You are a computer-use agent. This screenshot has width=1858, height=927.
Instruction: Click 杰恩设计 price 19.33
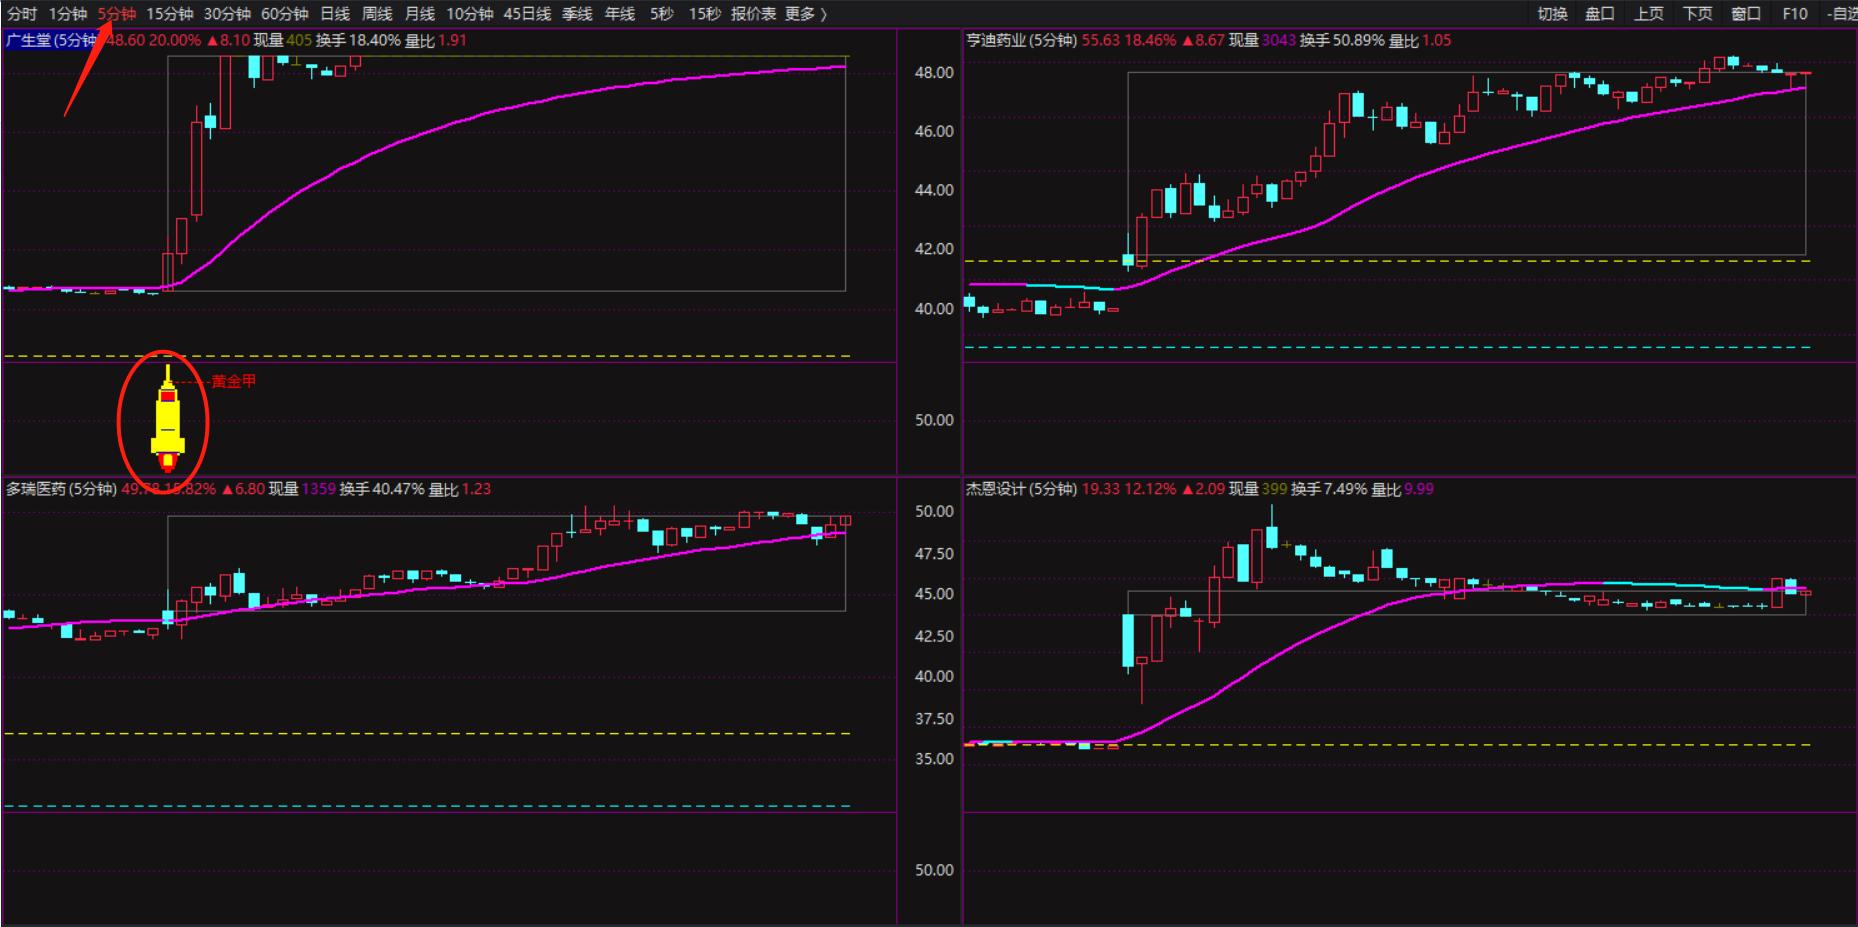coord(1101,489)
